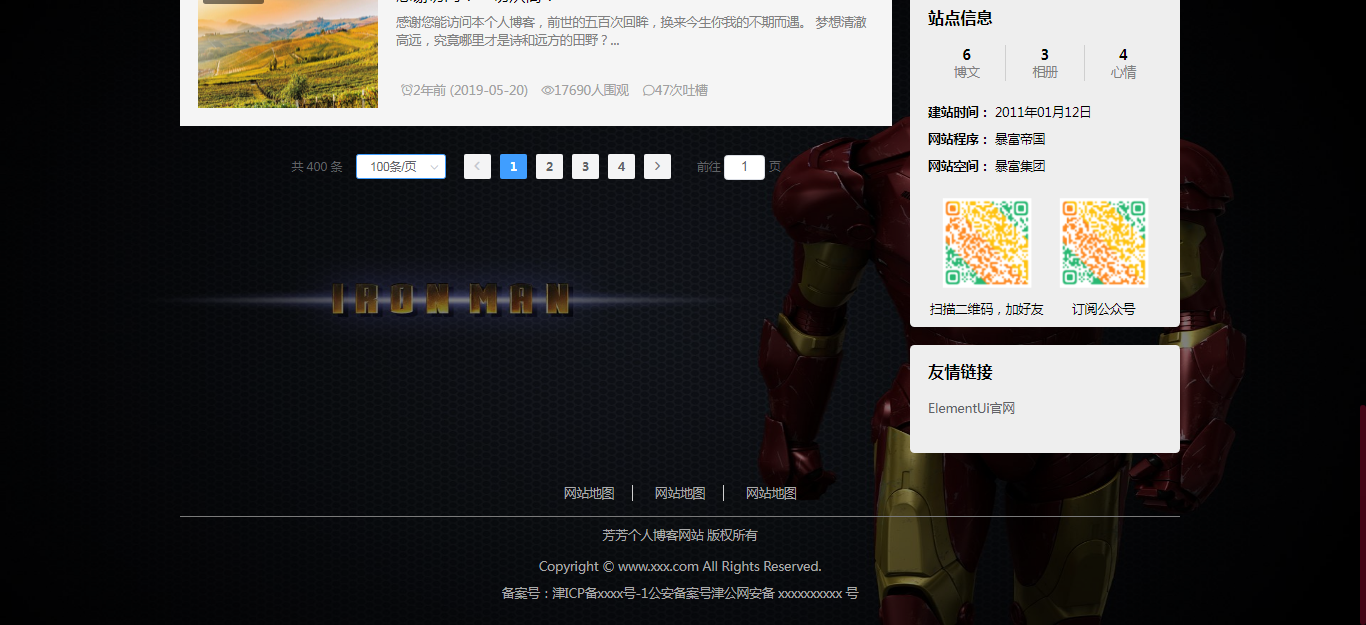Click the 扫描二维码，加好友 caption
The width and height of the screenshot is (1366, 625).
click(x=987, y=309)
